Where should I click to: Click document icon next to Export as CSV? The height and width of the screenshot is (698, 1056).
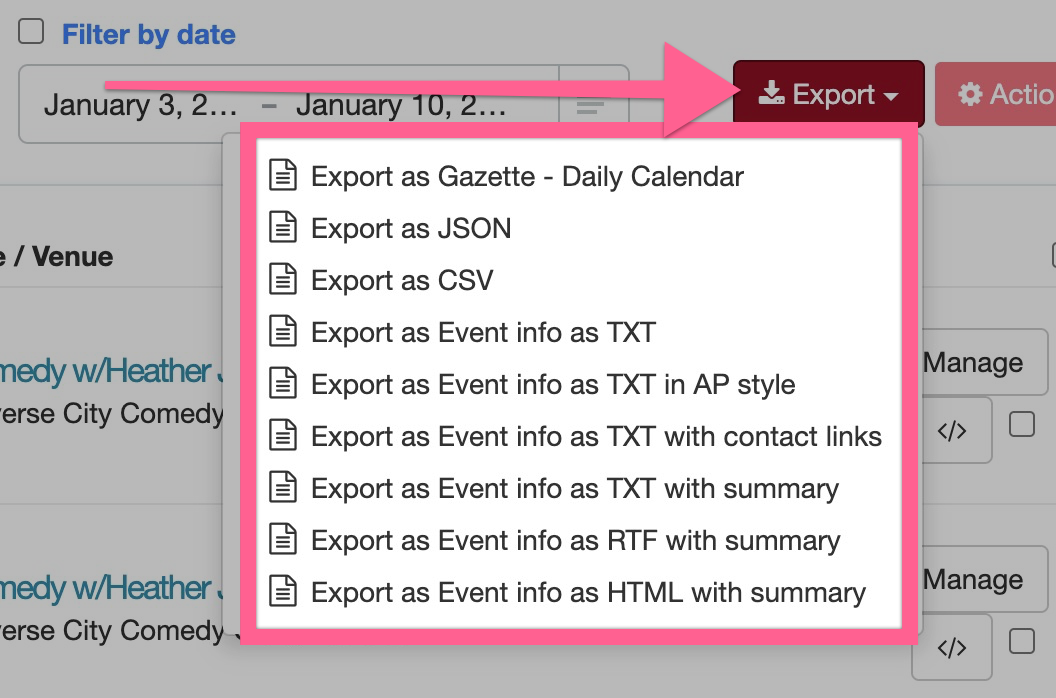[x=283, y=280]
